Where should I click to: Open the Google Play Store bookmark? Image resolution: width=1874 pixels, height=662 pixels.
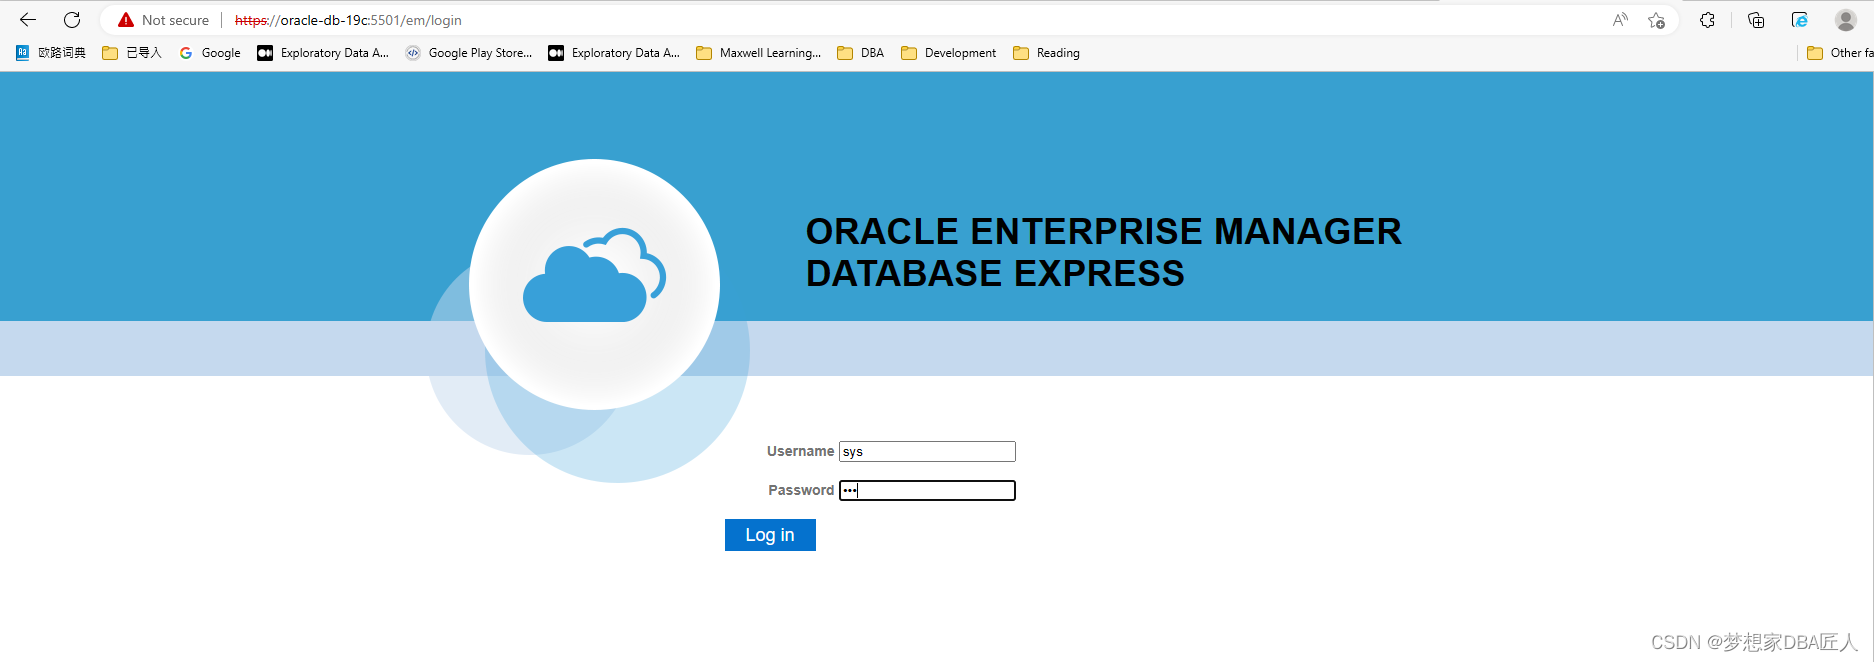[469, 53]
